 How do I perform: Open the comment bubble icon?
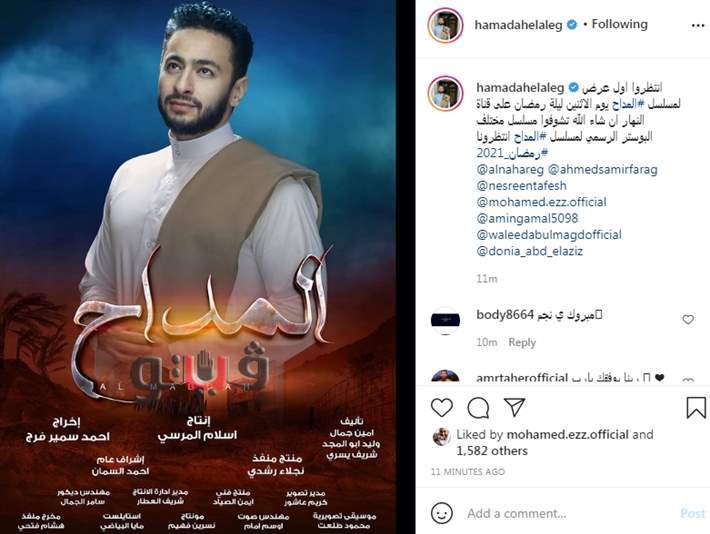pos(478,408)
